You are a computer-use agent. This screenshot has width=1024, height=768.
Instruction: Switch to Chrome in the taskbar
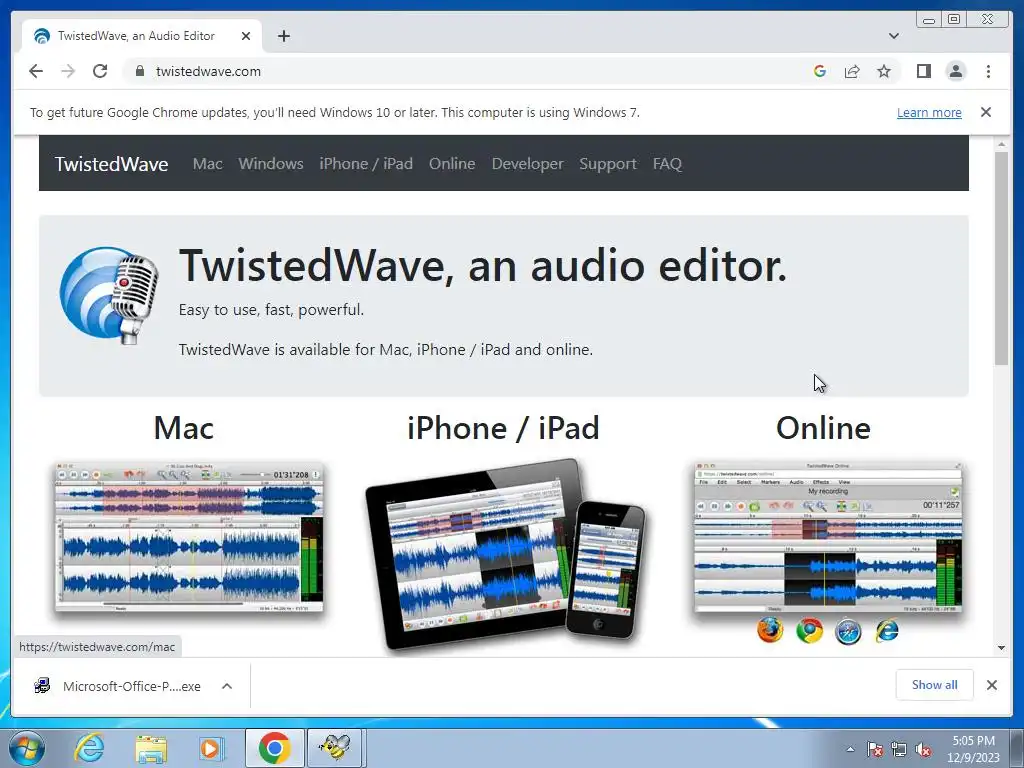[274, 748]
